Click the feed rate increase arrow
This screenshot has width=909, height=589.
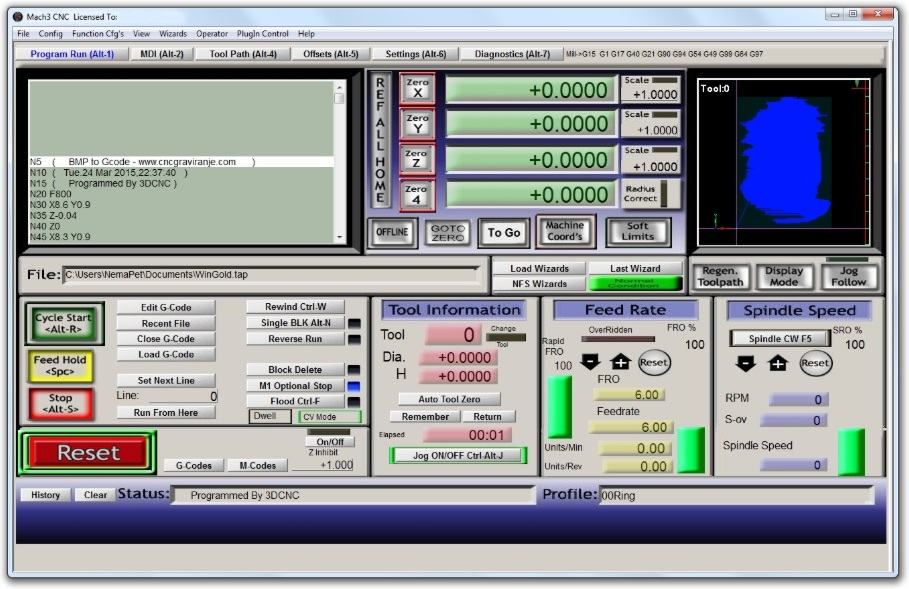(620, 362)
